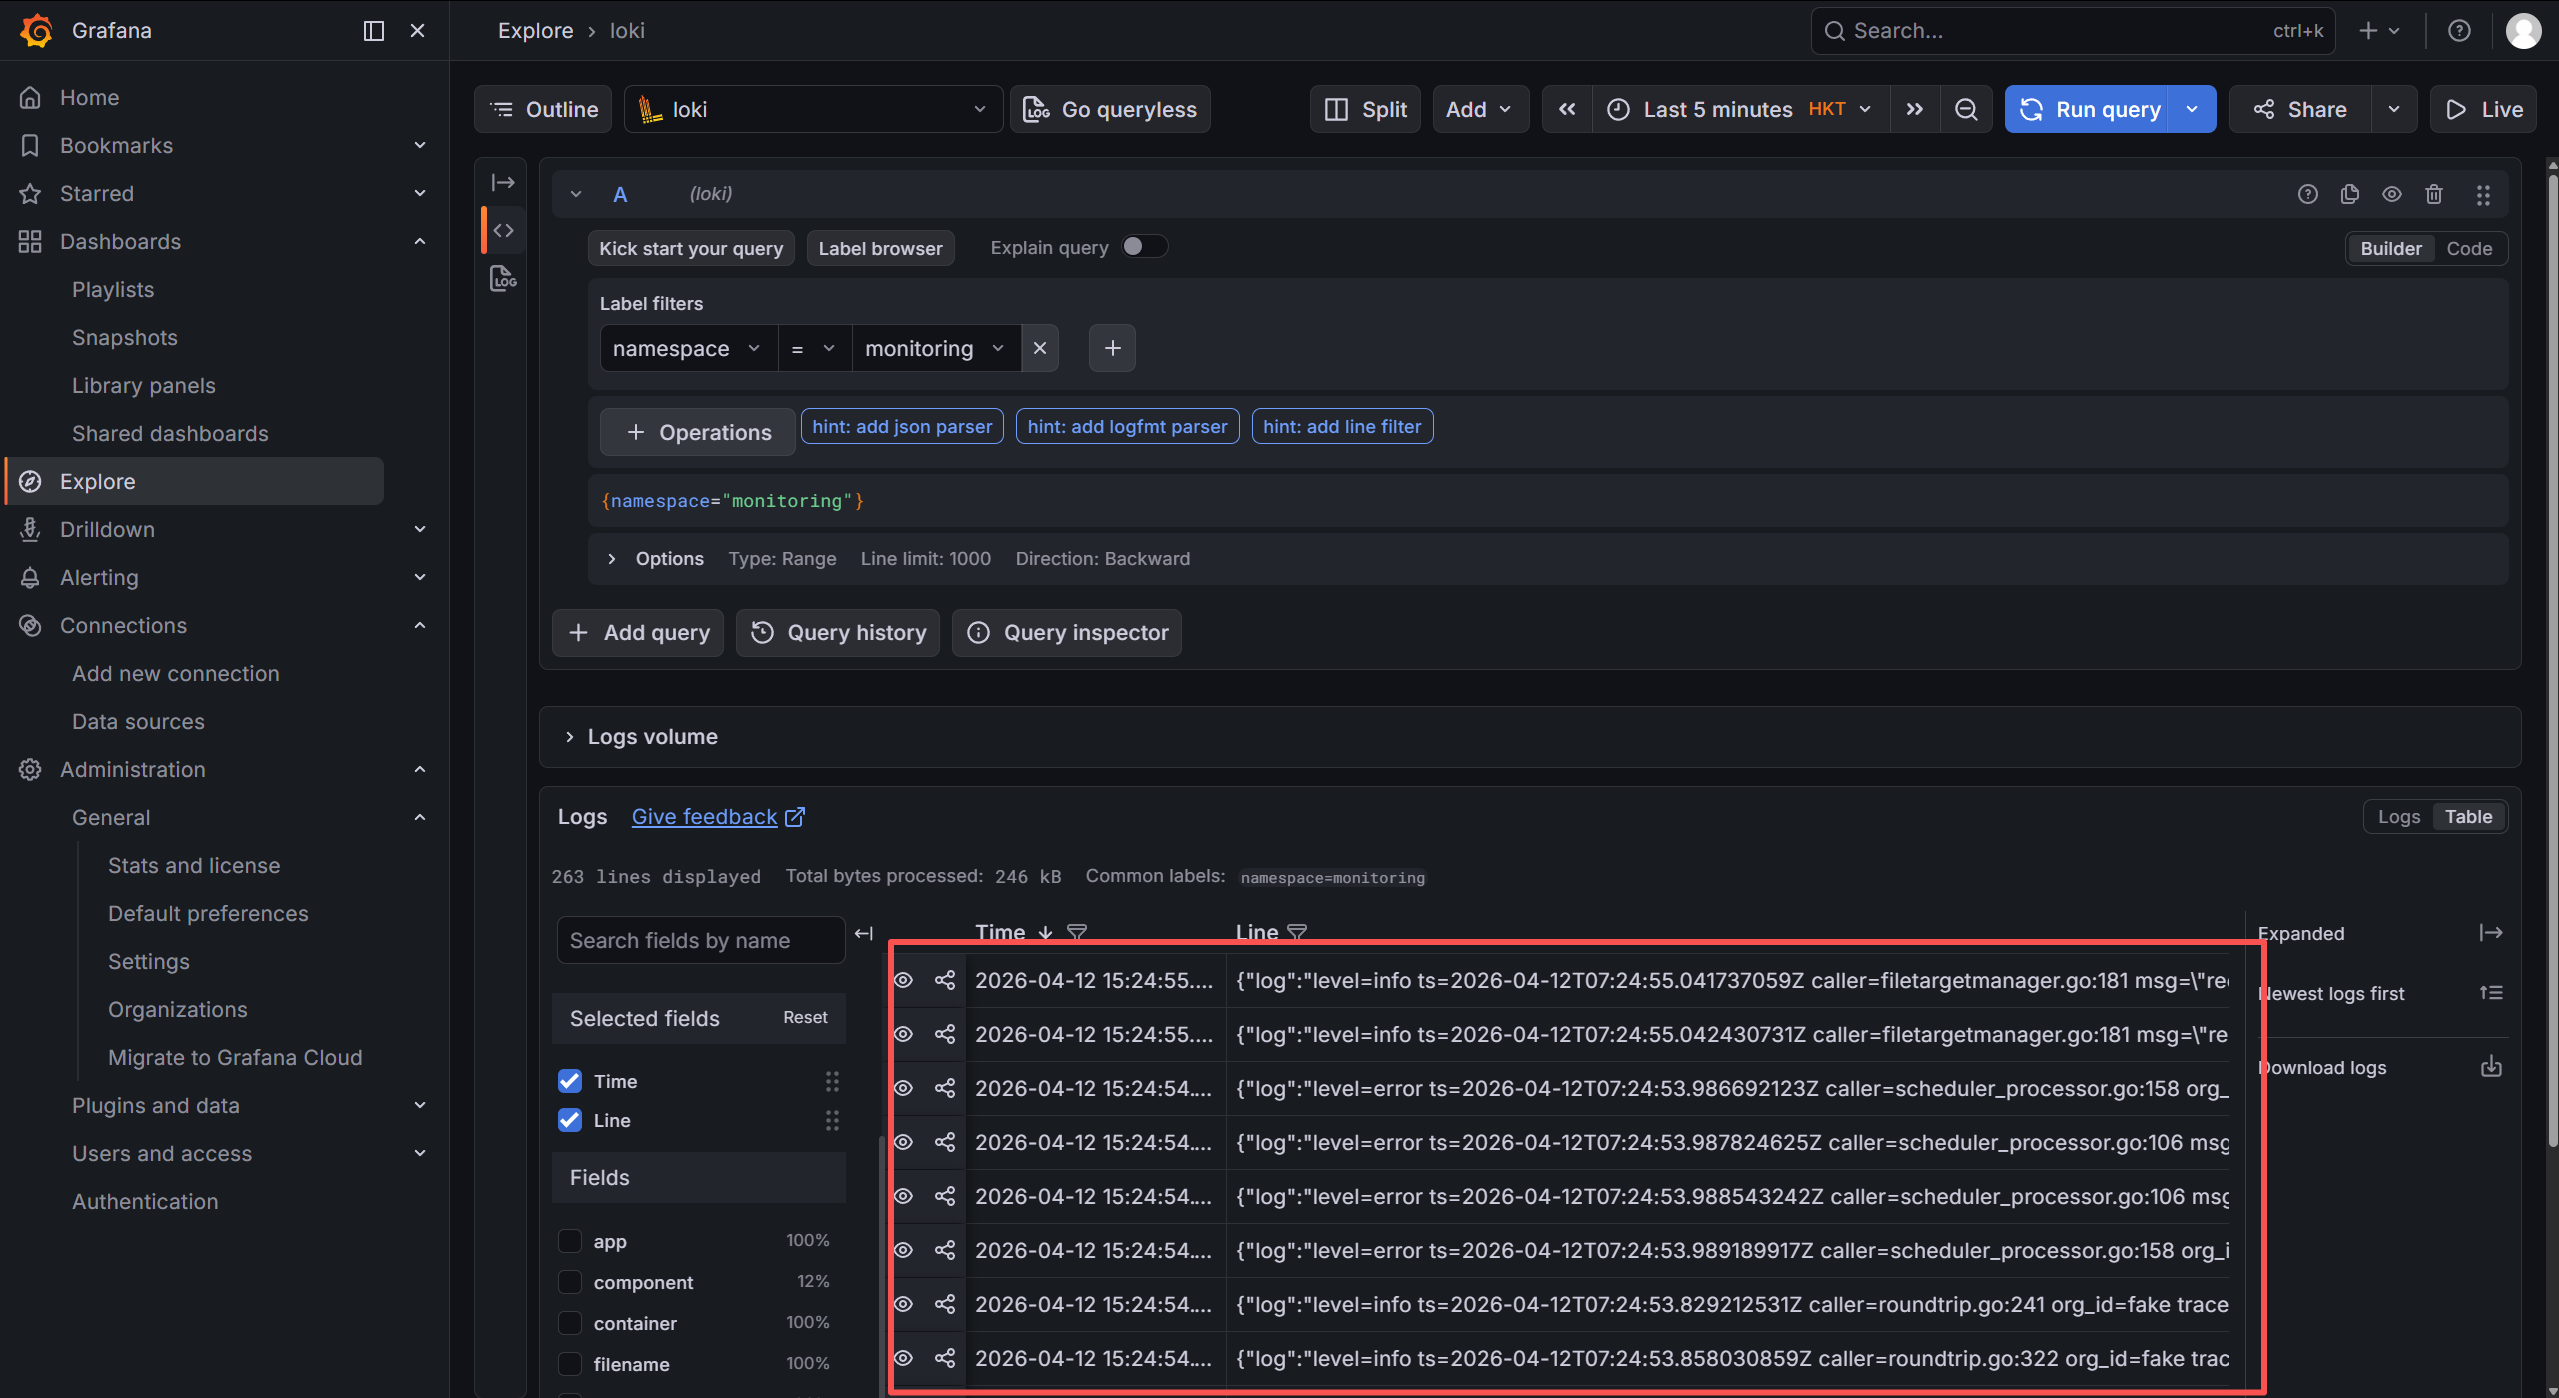The image size is (2559, 1398).
Task: Open the Share options arrow
Action: tap(2394, 109)
